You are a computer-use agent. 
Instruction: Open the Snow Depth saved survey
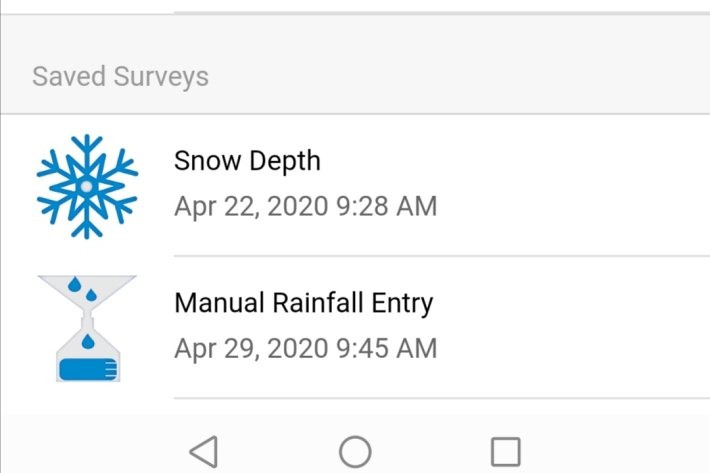247,161
